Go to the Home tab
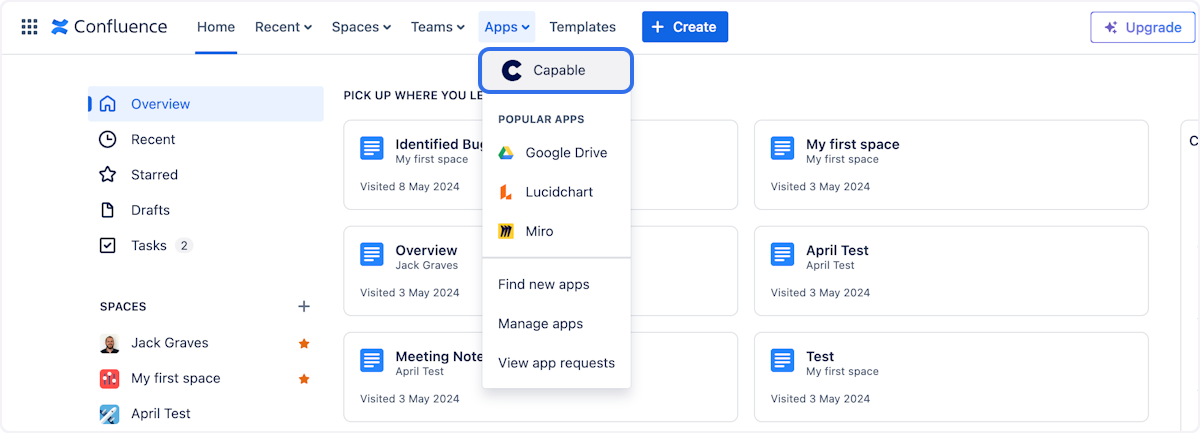Image resolution: width=1200 pixels, height=433 pixels. click(x=216, y=27)
